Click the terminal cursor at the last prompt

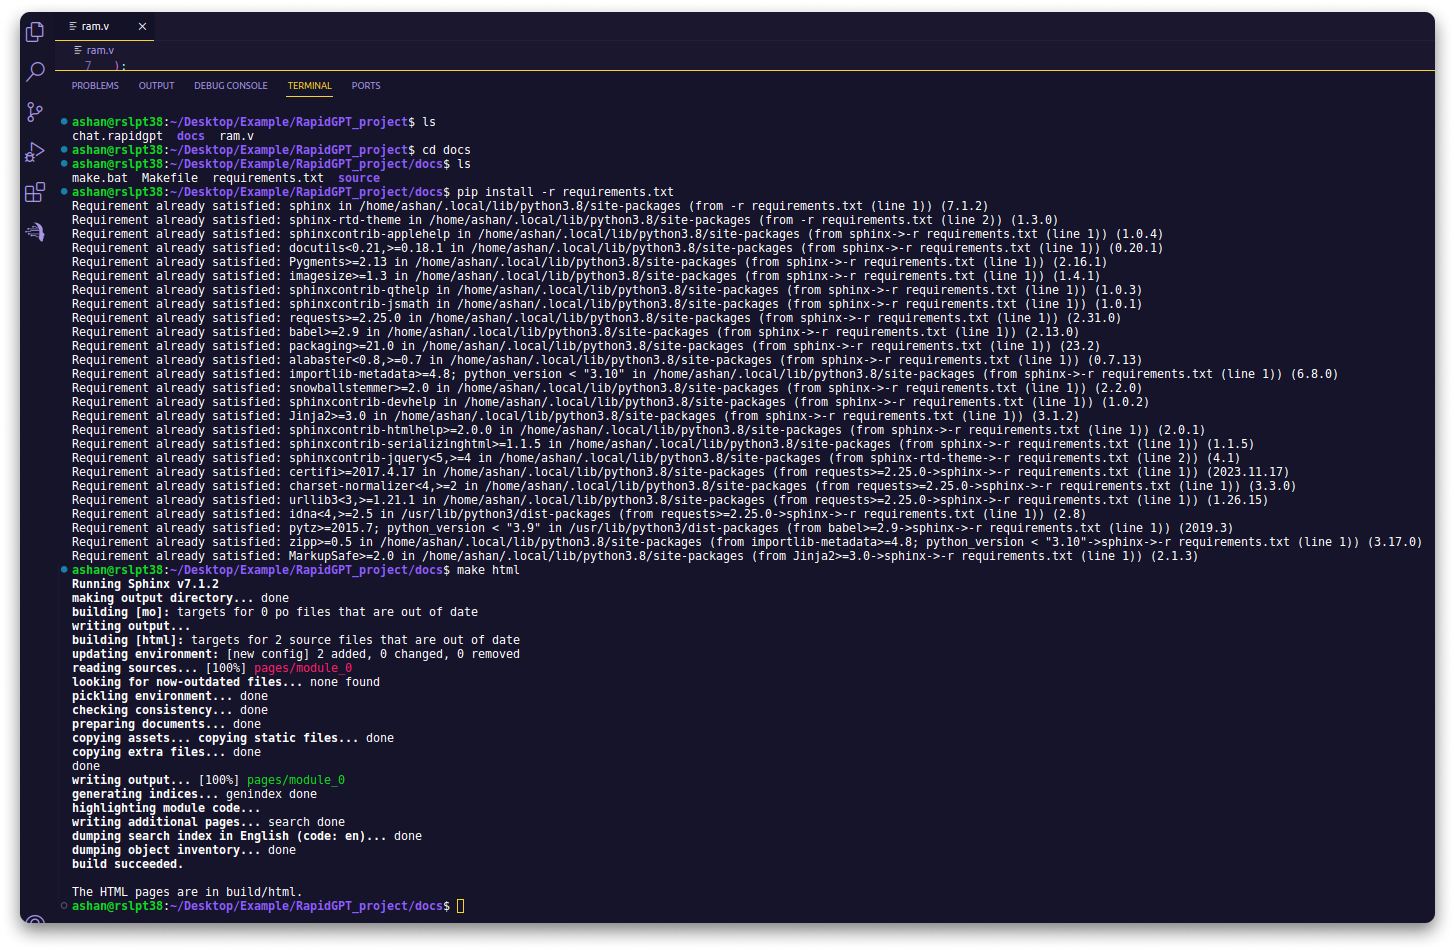tap(461, 906)
